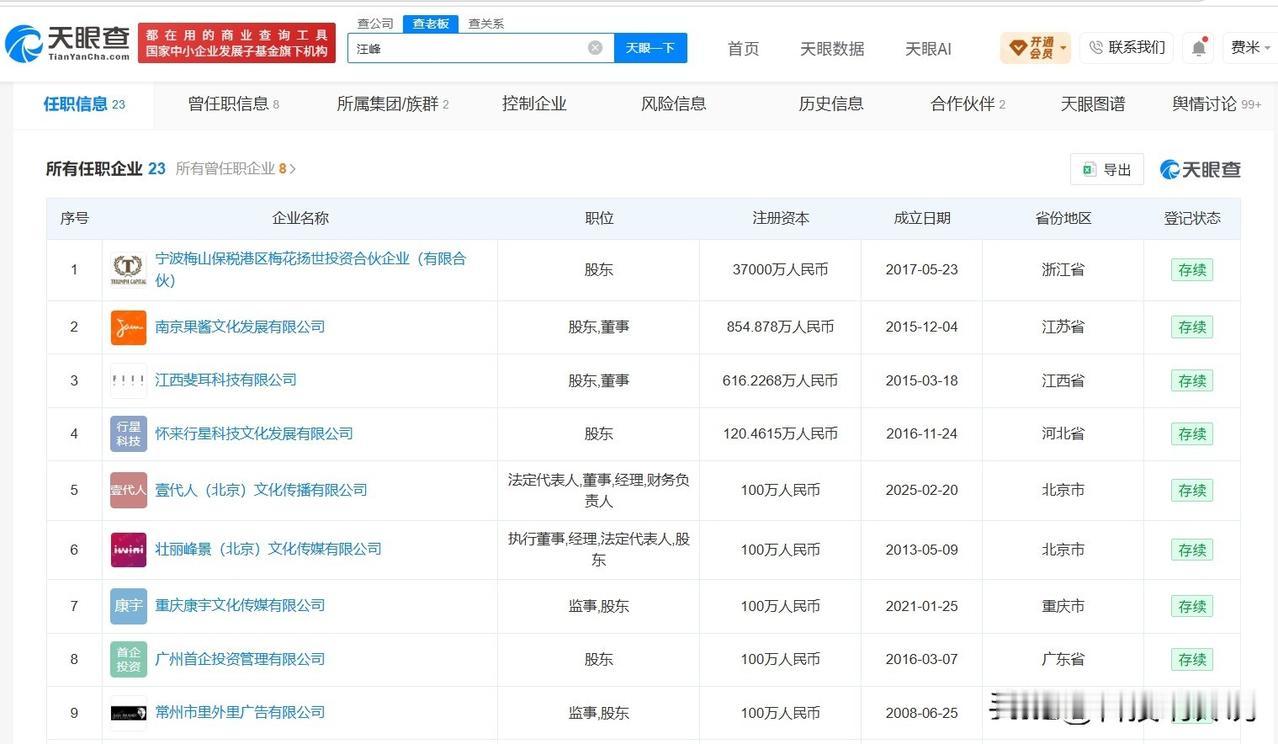Click the 存续 status badge for 重庆康宇文化传媒
This screenshot has height=744, width=1278.
1192,606
